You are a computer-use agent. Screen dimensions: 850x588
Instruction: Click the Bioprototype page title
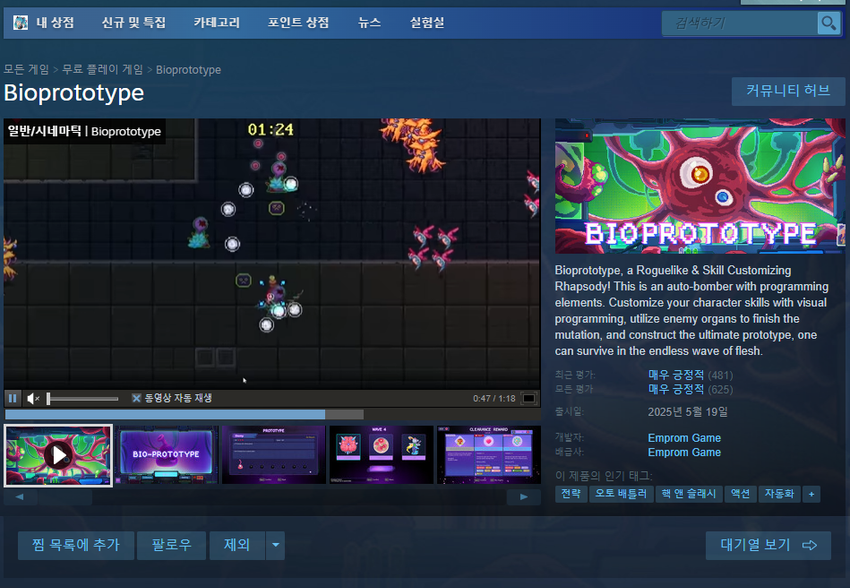[74, 93]
